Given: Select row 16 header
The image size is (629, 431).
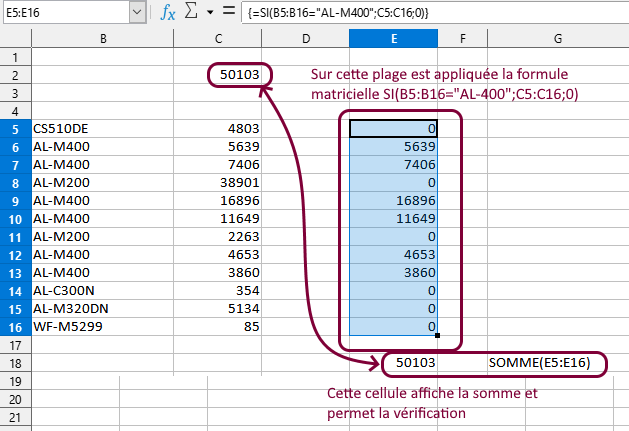Looking at the screenshot, I should click(x=15, y=327).
